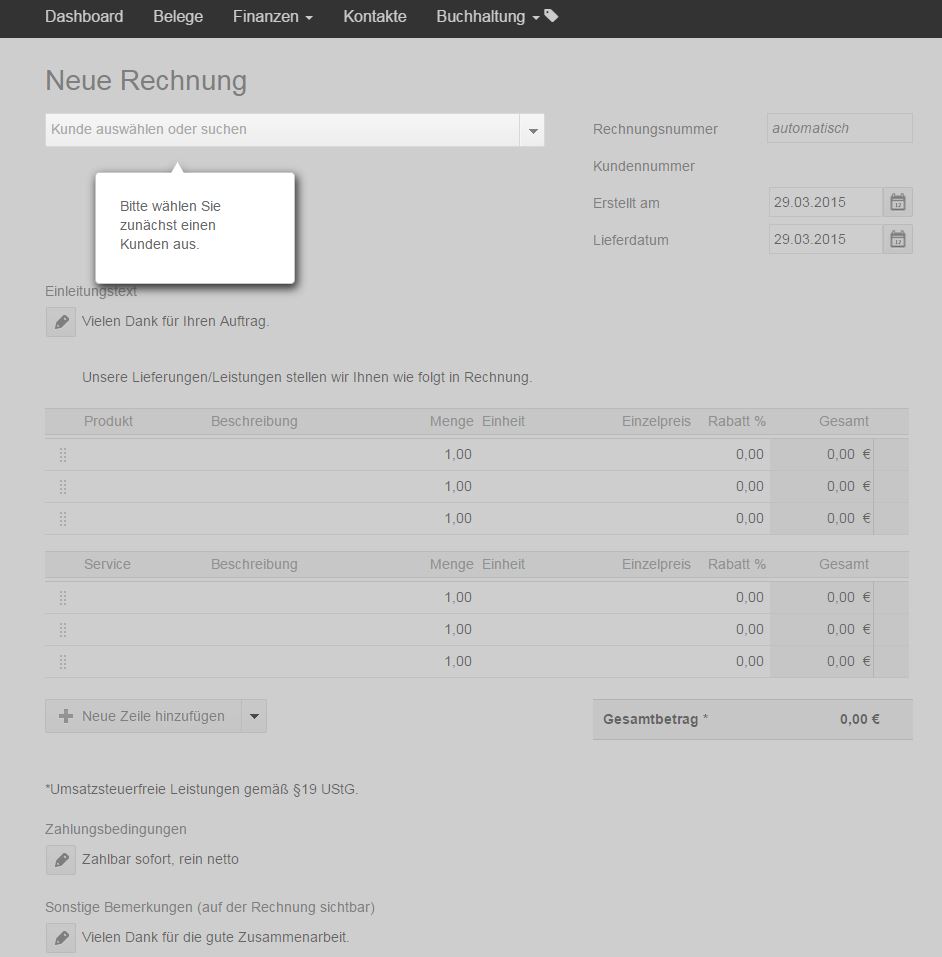
Task: Focus the Kunde auswählen search field
Action: click(282, 130)
